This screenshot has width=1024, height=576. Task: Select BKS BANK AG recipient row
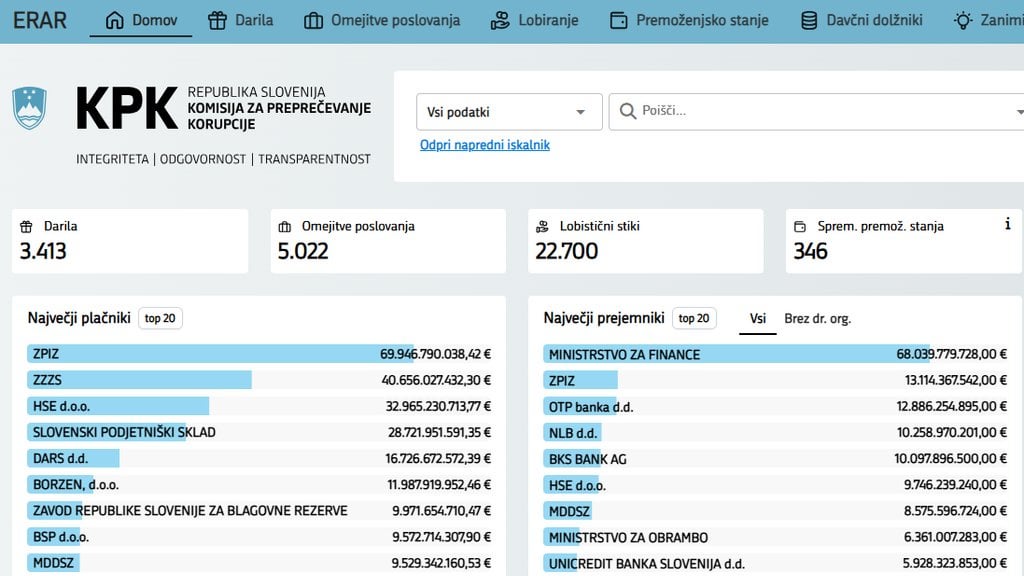(x=775, y=458)
